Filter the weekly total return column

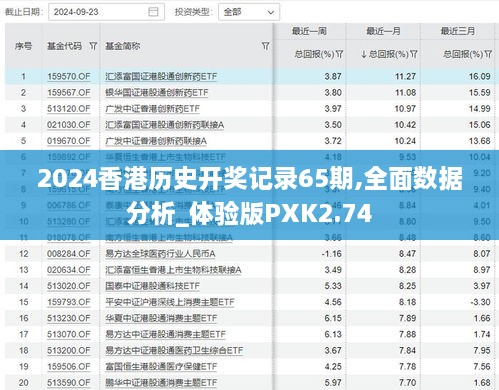click(339, 54)
